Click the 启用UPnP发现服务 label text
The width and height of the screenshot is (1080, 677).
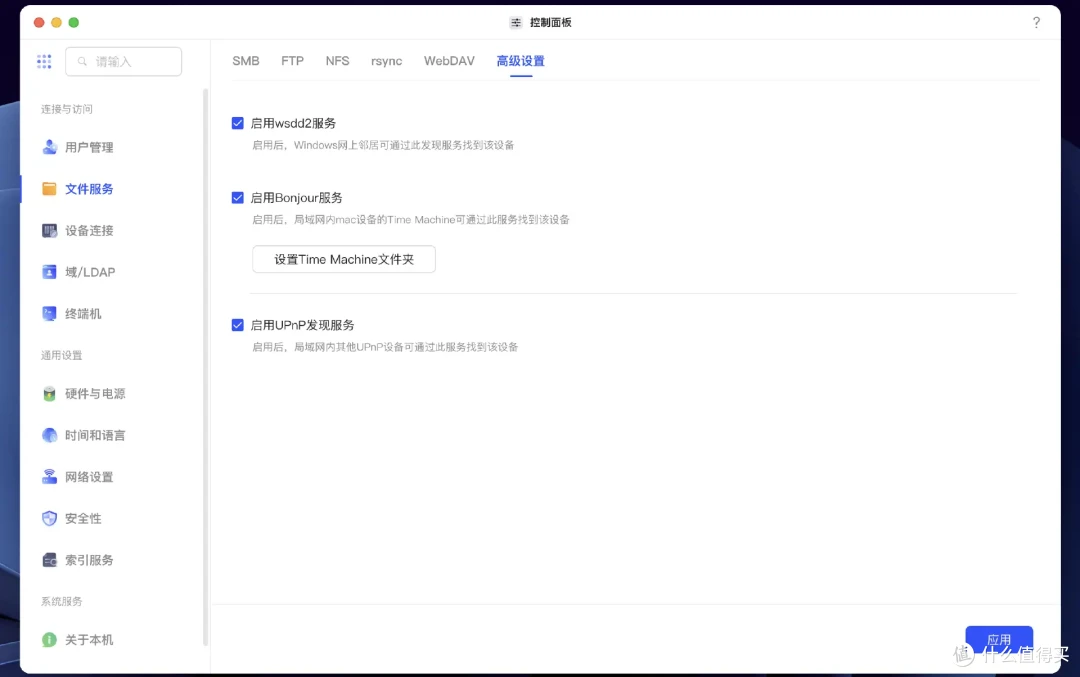click(302, 325)
